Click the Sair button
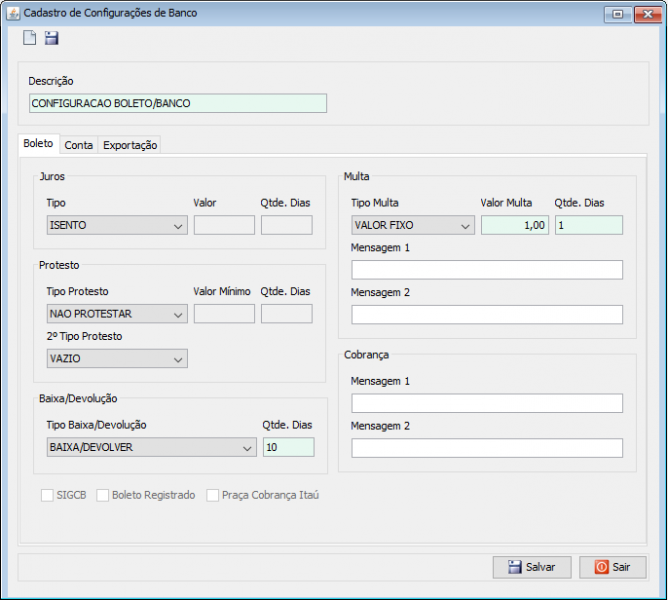The image size is (668, 600). click(613, 567)
